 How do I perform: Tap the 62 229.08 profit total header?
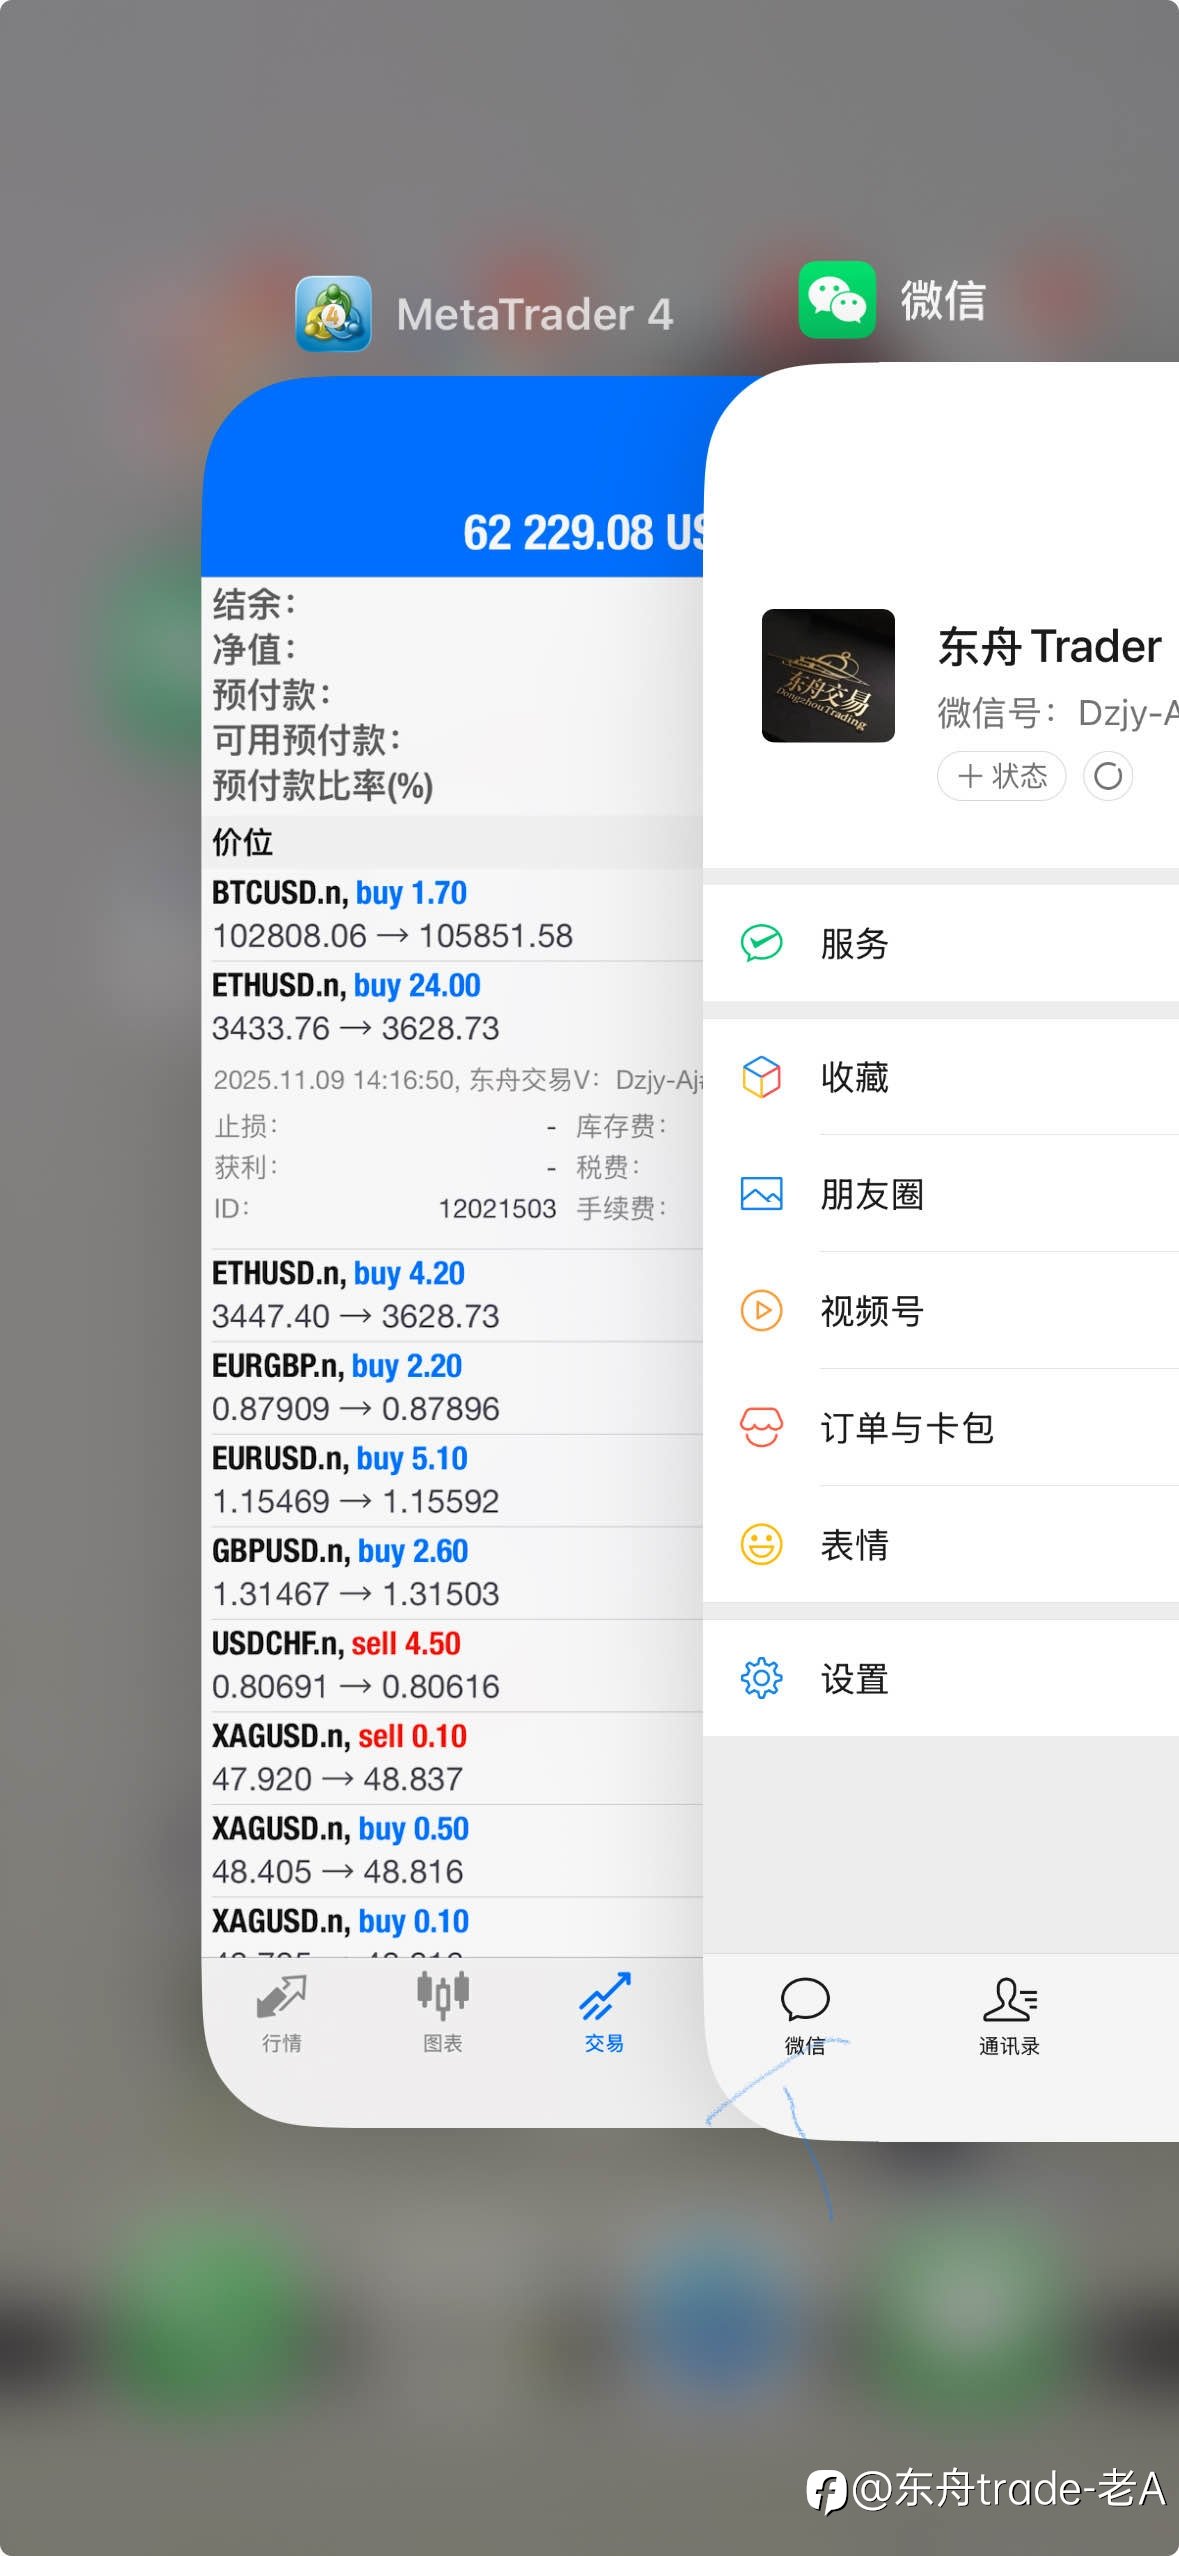[584, 533]
